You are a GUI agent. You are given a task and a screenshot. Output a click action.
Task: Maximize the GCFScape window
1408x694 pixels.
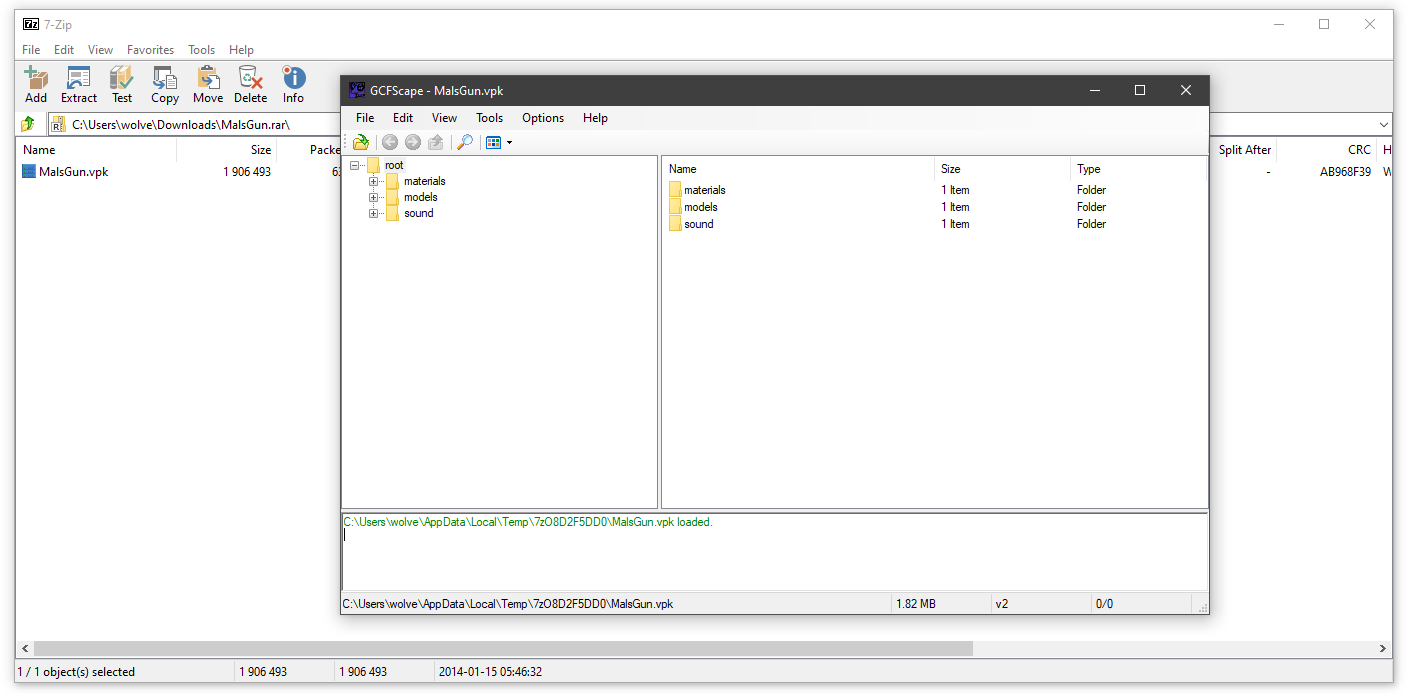coord(1140,90)
